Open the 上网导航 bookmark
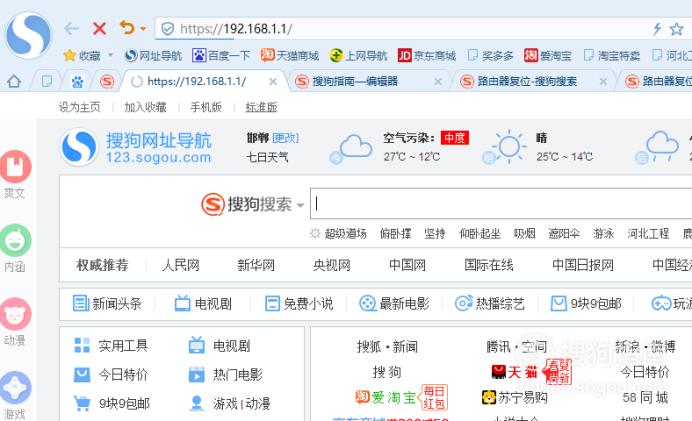The image size is (692, 421). coord(358,56)
